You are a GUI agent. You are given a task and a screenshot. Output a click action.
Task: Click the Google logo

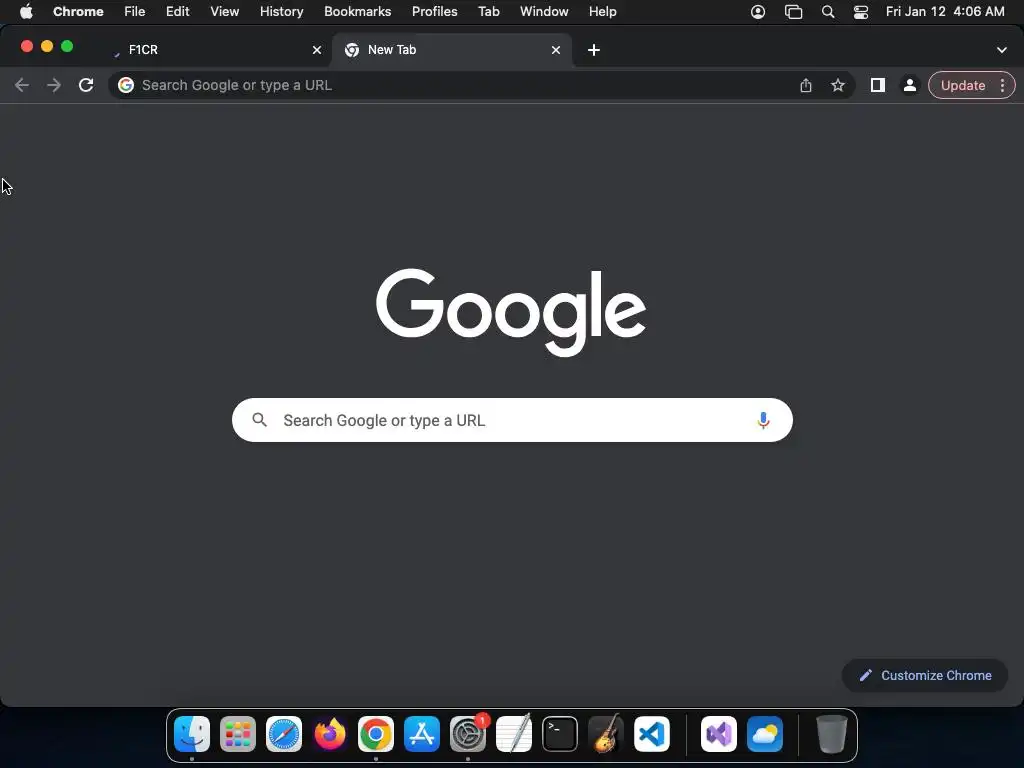(x=511, y=313)
